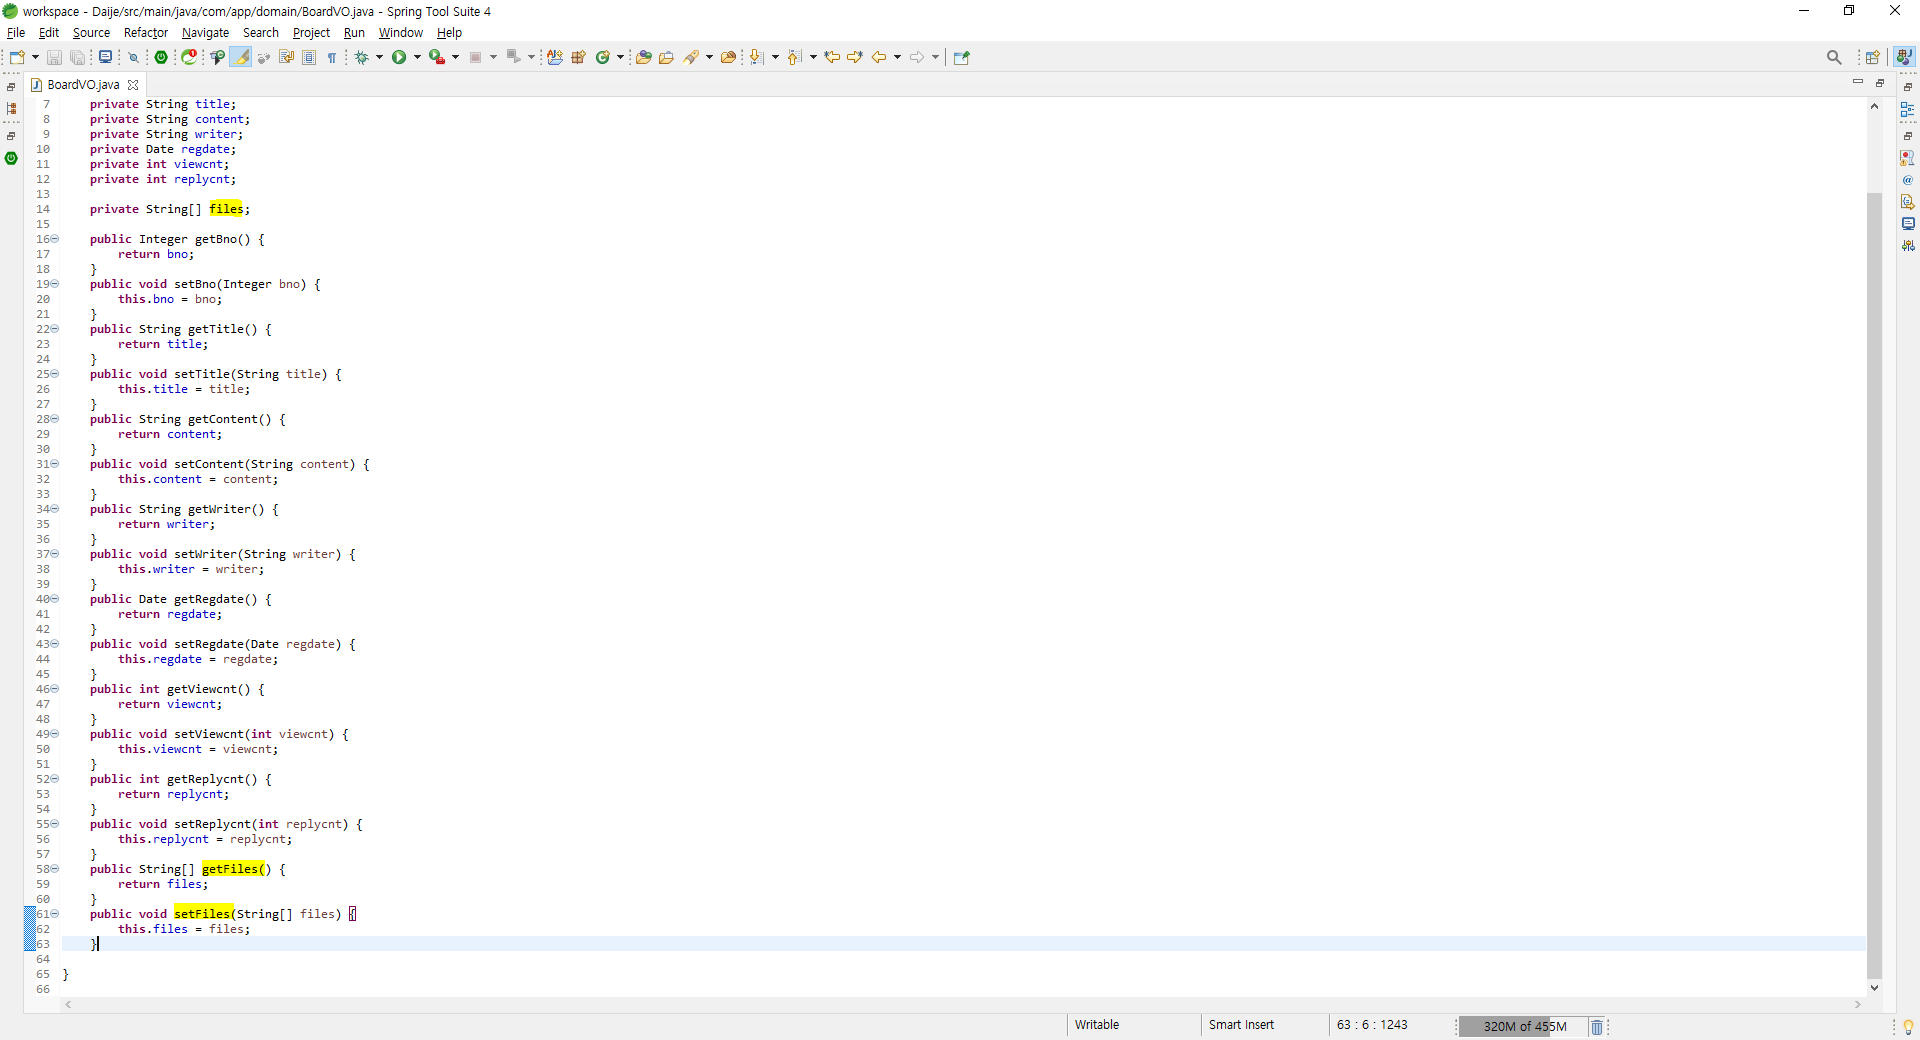Open the Outline view icon in right trim
Screen dimensions: 1920x1040
[1908, 110]
